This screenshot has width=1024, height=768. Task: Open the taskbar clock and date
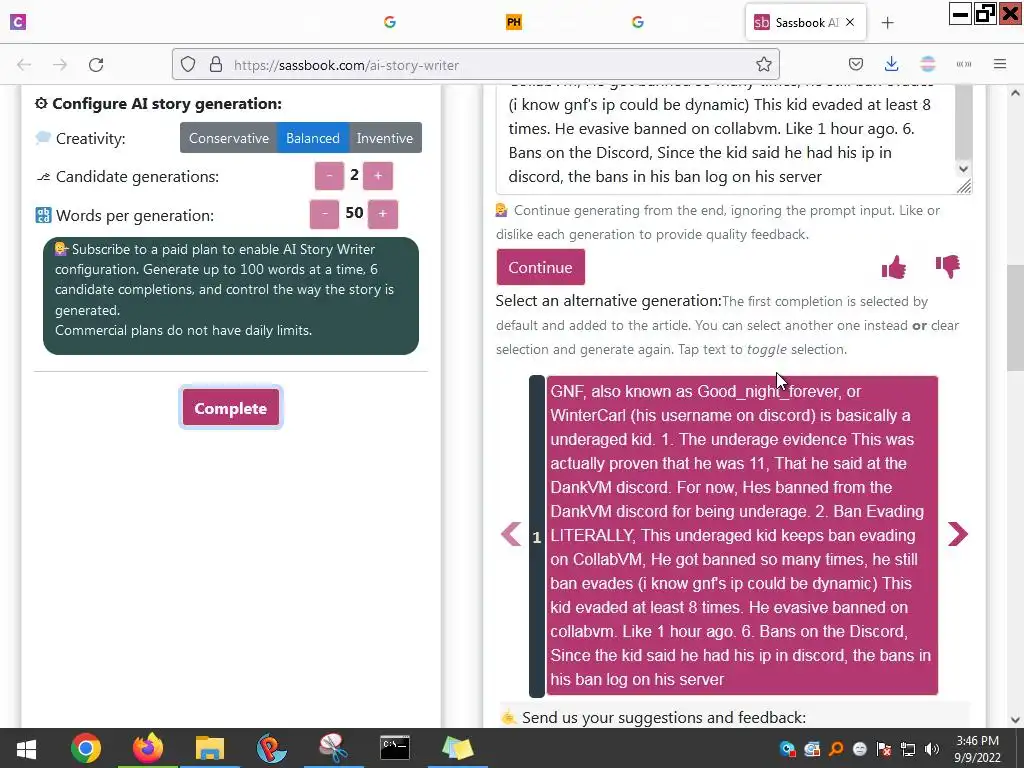click(977, 749)
